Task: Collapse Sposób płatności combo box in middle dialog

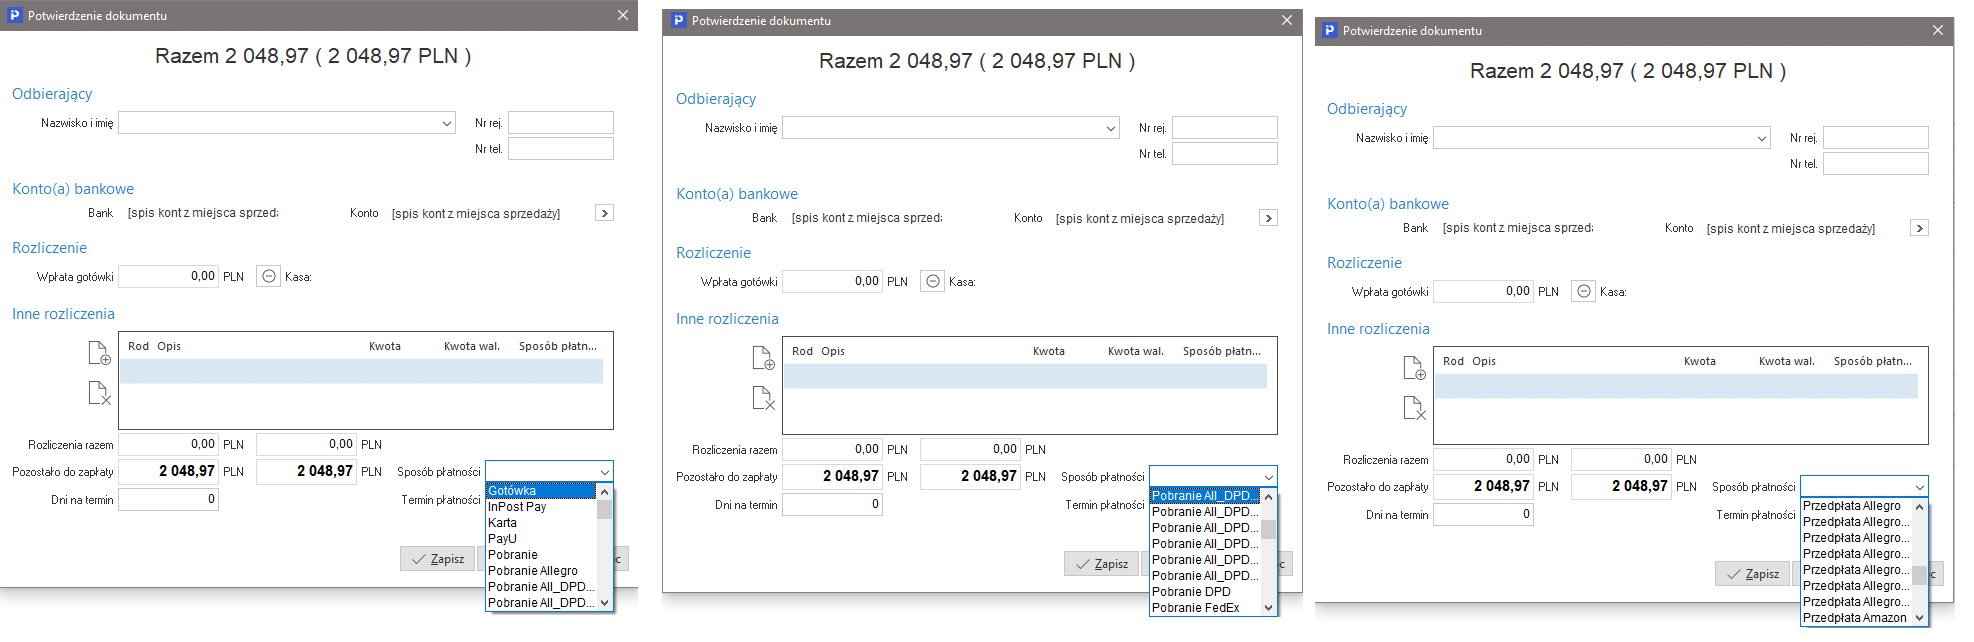Action: [x=1268, y=477]
